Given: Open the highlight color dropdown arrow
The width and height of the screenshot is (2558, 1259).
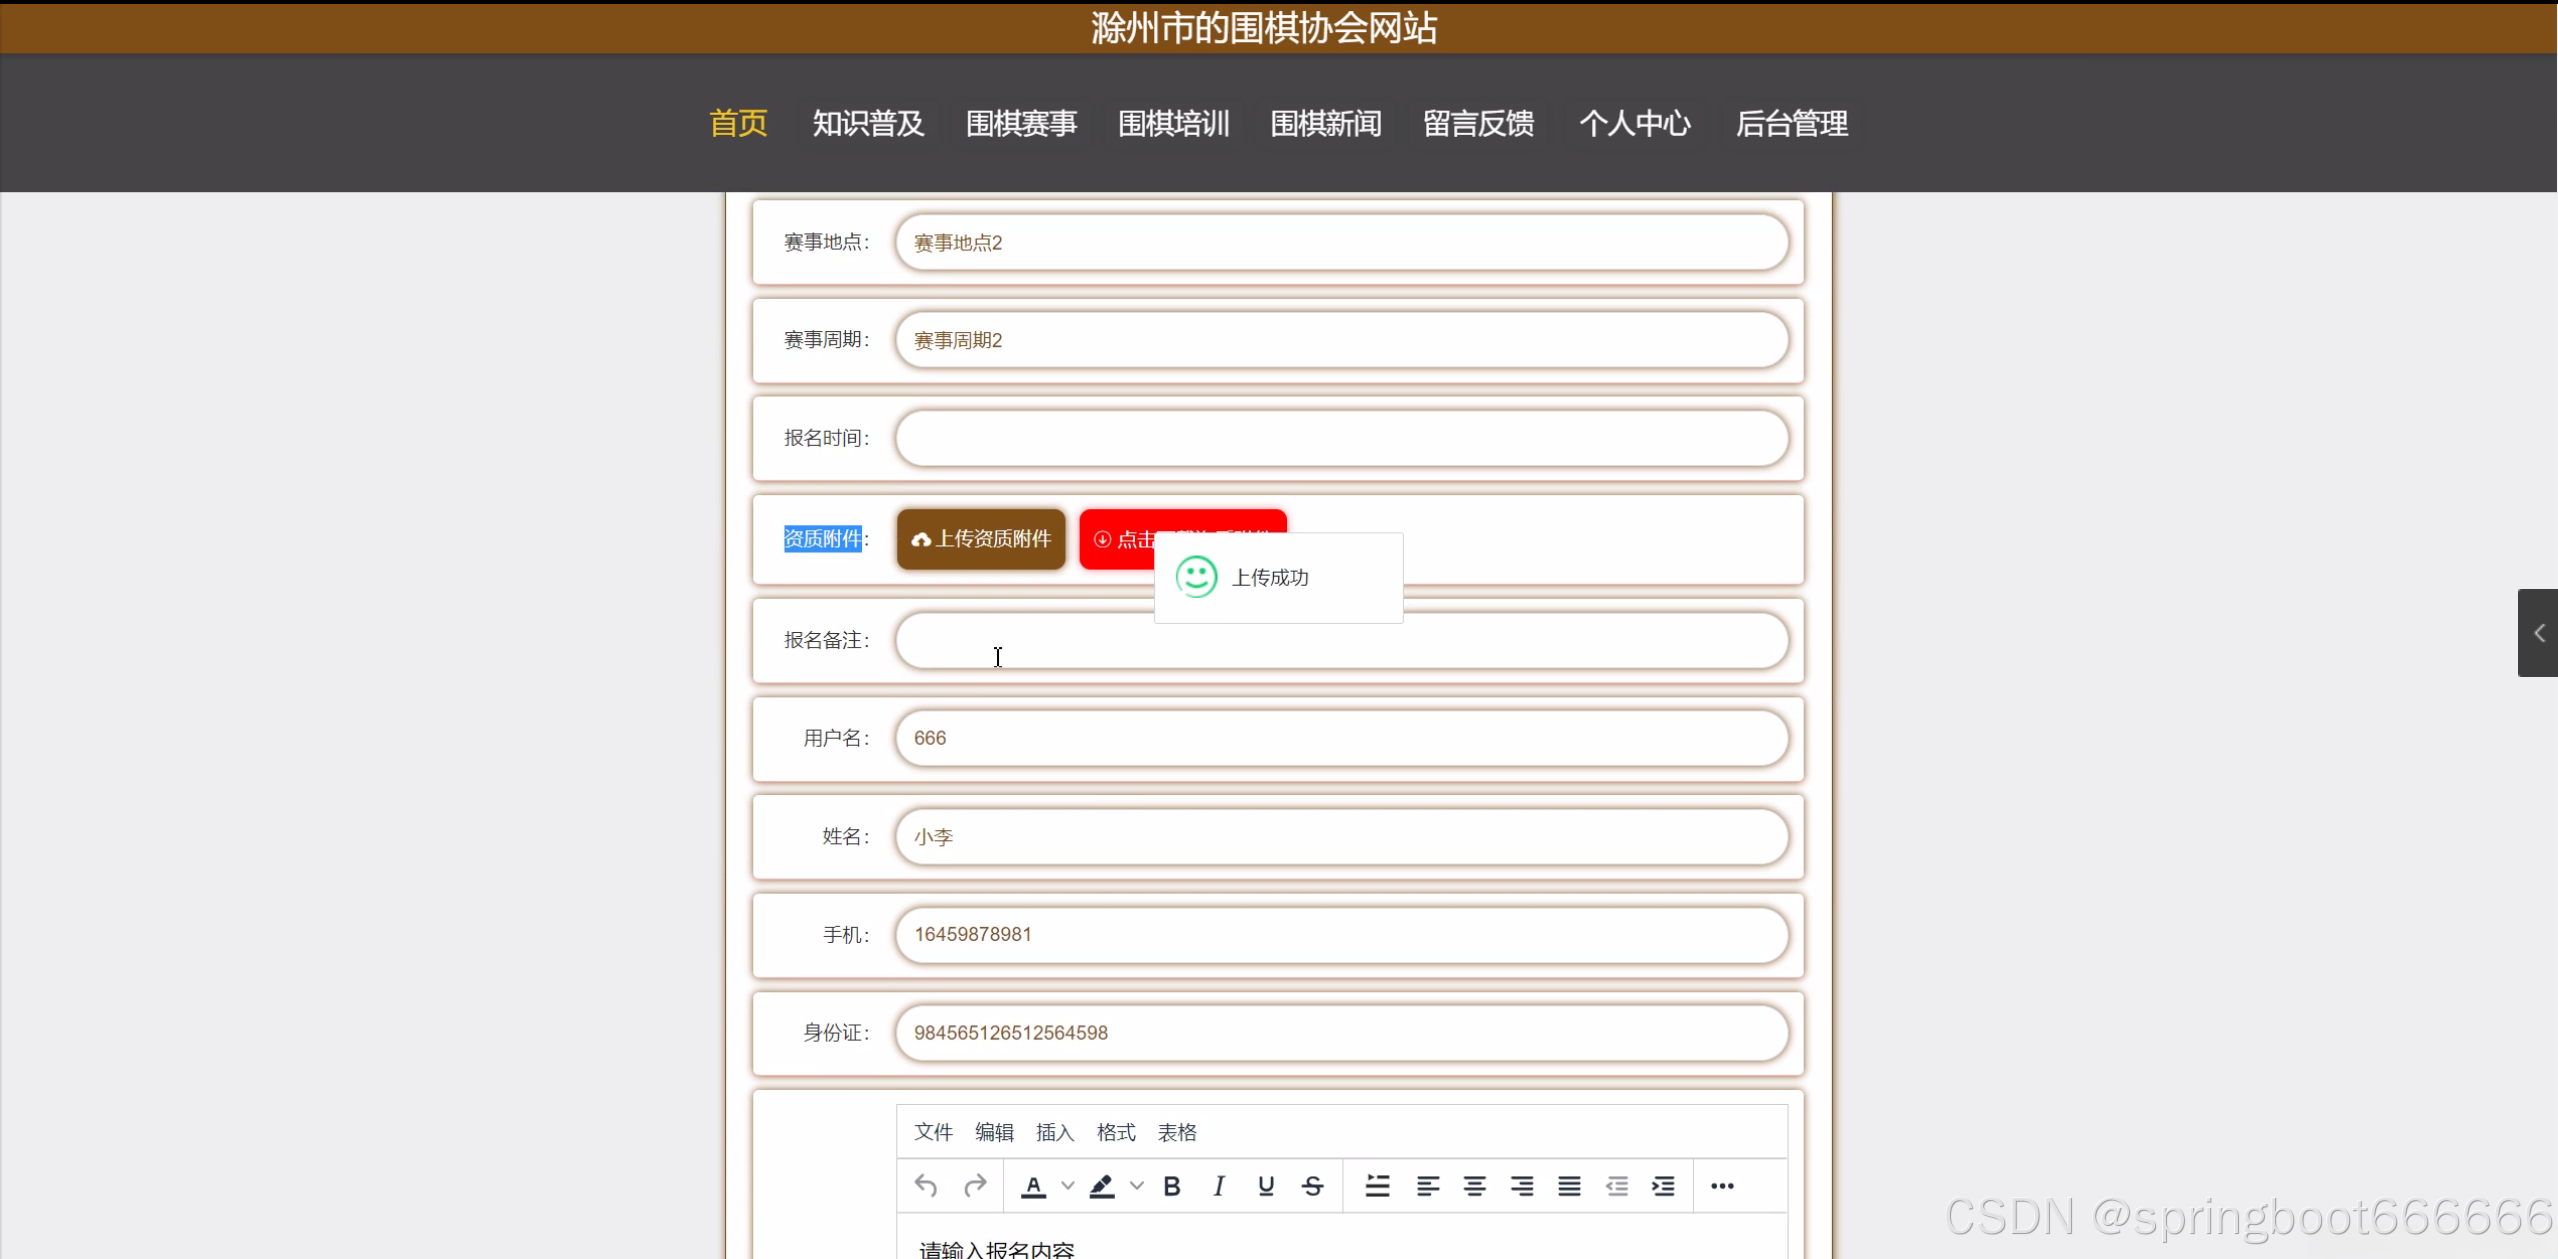Looking at the screenshot, I should (x=1137, y=1186).
